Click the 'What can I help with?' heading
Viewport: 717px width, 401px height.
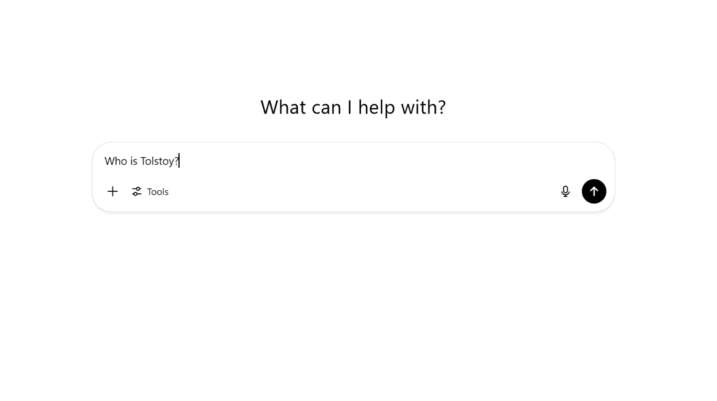[x=353, y=107]
